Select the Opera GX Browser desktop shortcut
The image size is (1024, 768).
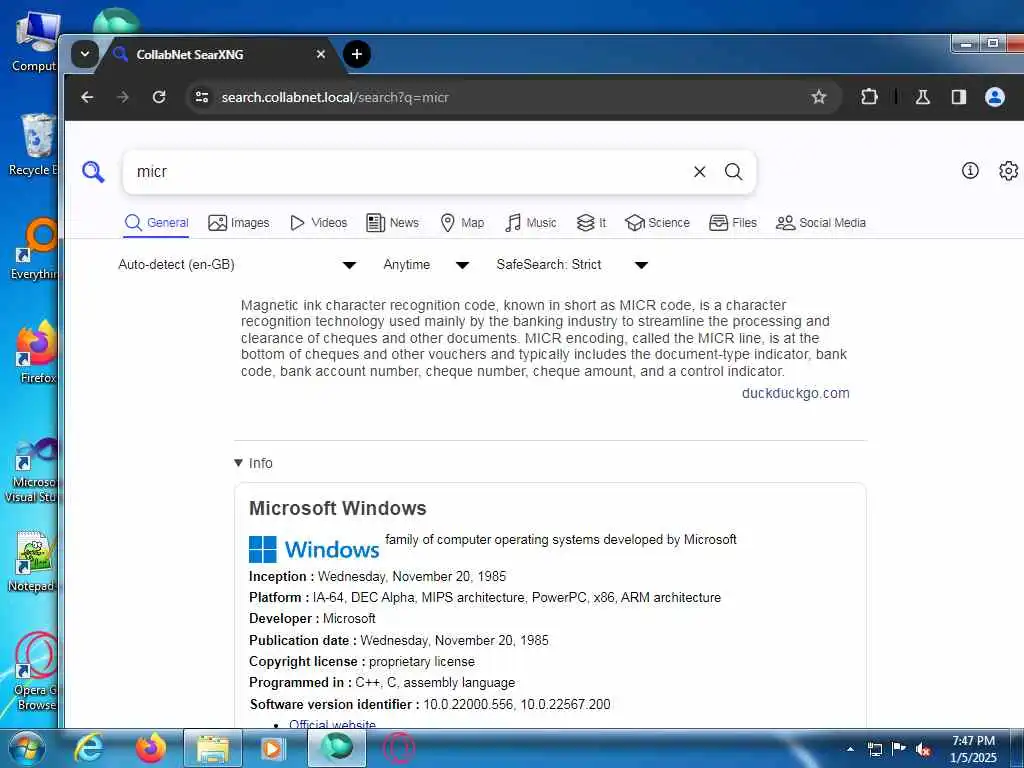point(34,673)
